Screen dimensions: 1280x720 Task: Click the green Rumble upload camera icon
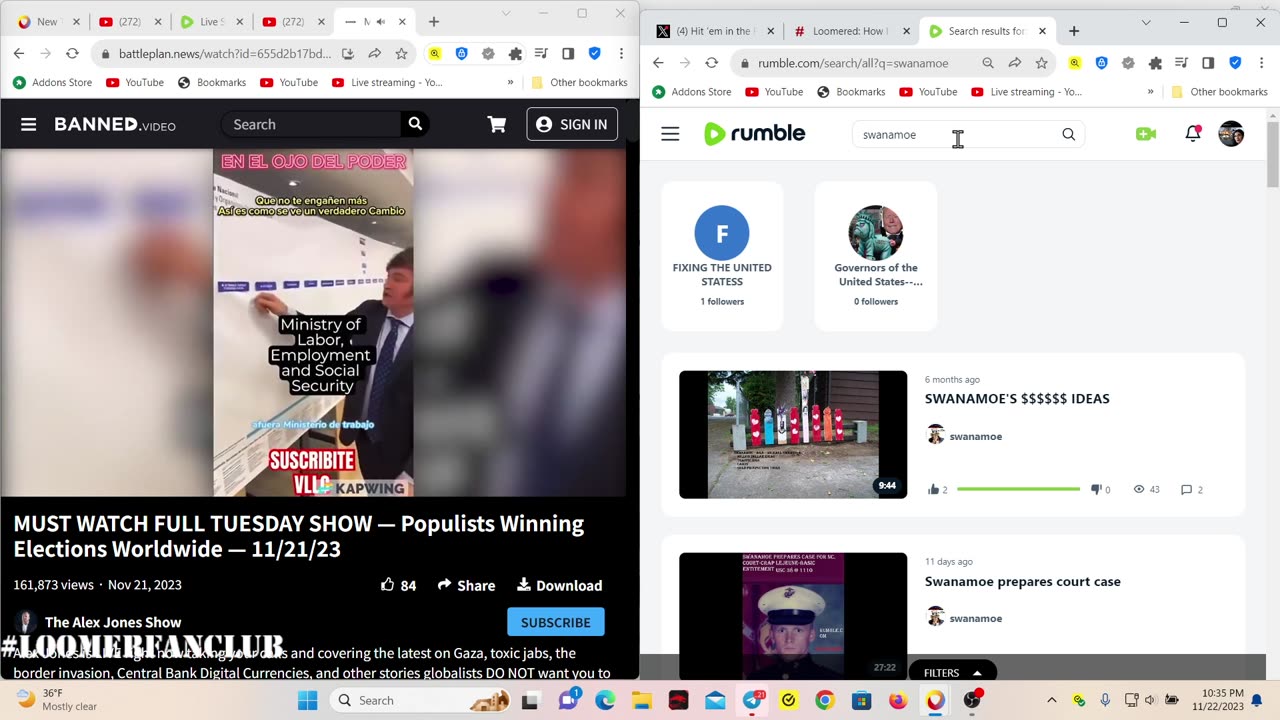coord(1146,134)
